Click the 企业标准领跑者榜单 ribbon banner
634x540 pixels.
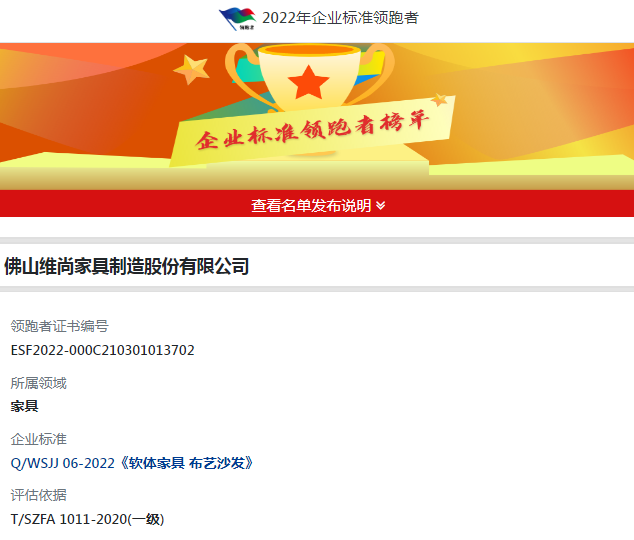(313, 131)
